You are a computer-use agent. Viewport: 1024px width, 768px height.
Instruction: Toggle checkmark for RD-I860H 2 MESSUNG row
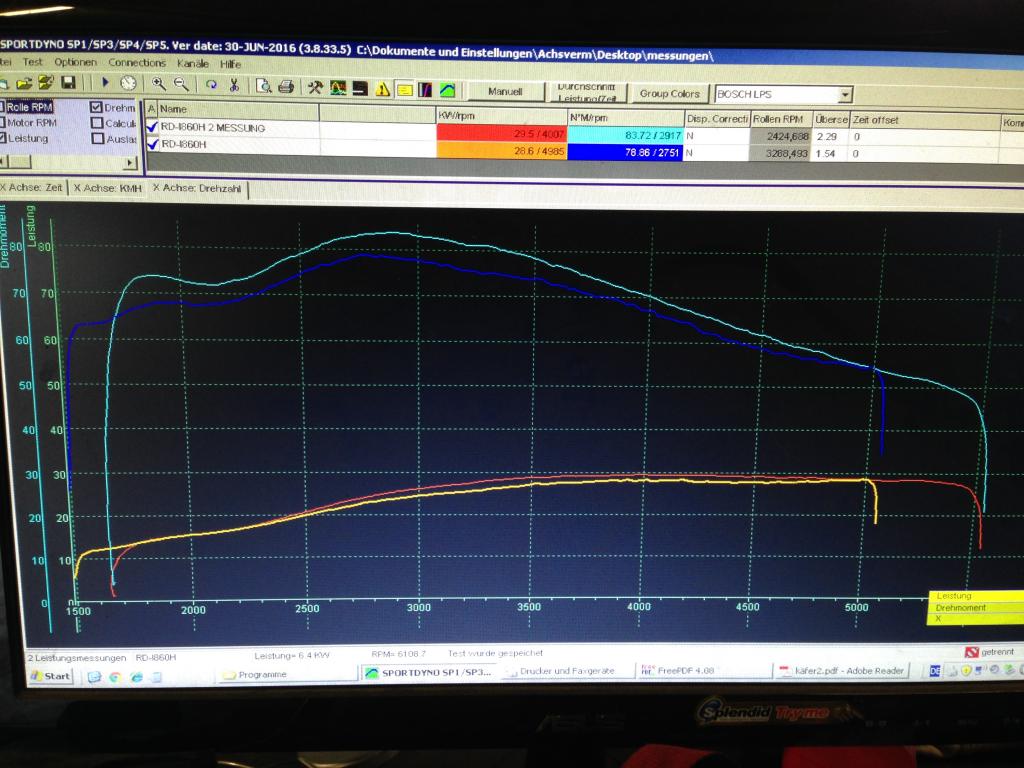click(152, 128)
